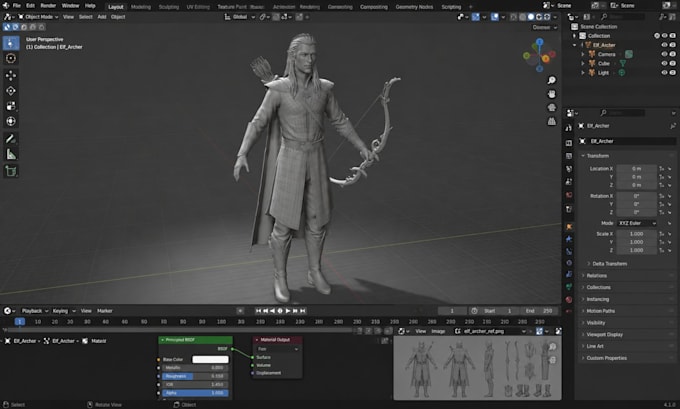
Task: Click the Base Color white swatch
Action: [210, 359]
